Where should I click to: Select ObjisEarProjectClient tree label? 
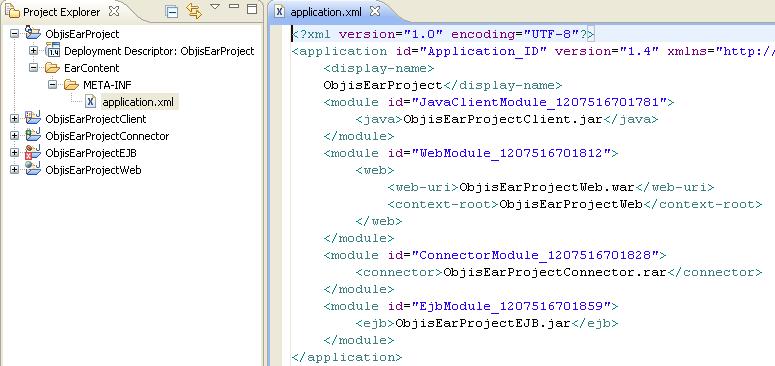click(x=96, y=119)
